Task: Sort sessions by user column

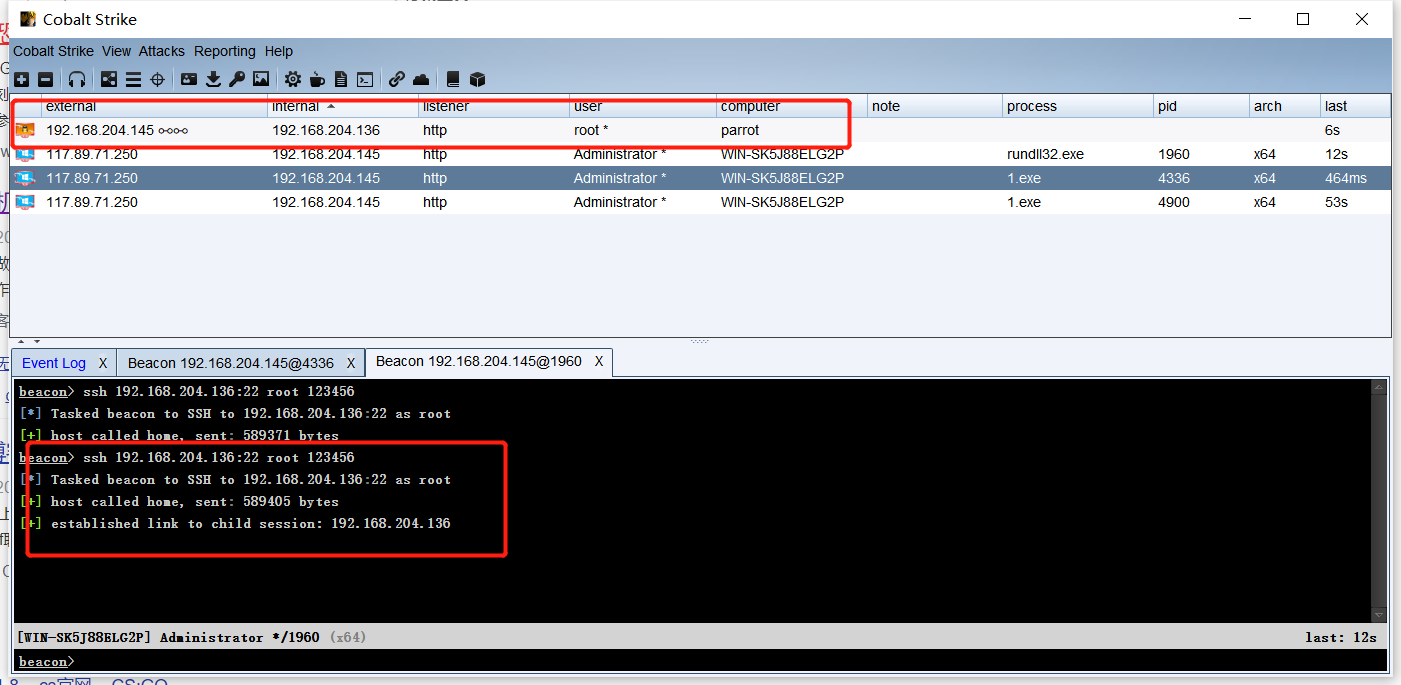Action: point(643,106)
